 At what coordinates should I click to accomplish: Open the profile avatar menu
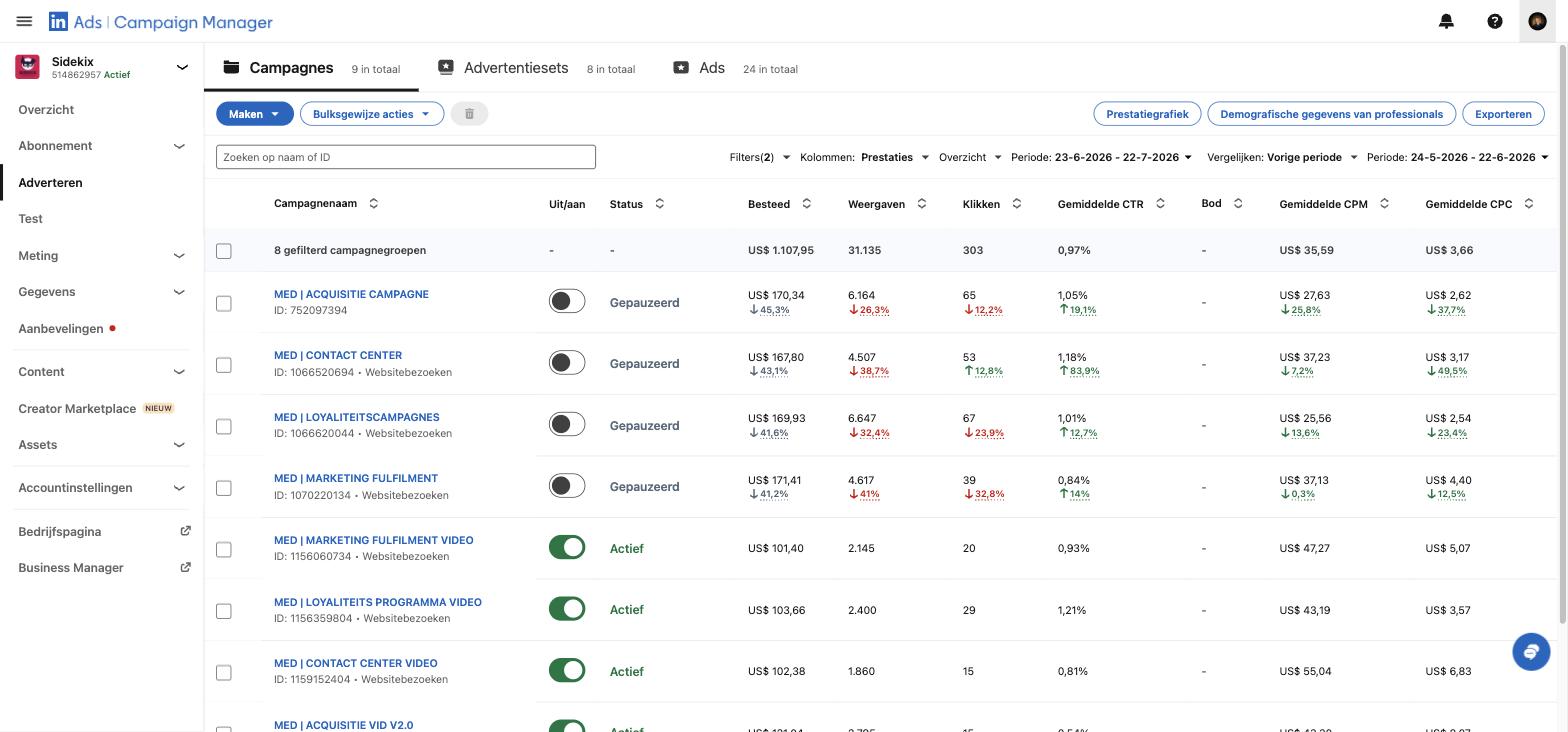[x=1538, y=21]
